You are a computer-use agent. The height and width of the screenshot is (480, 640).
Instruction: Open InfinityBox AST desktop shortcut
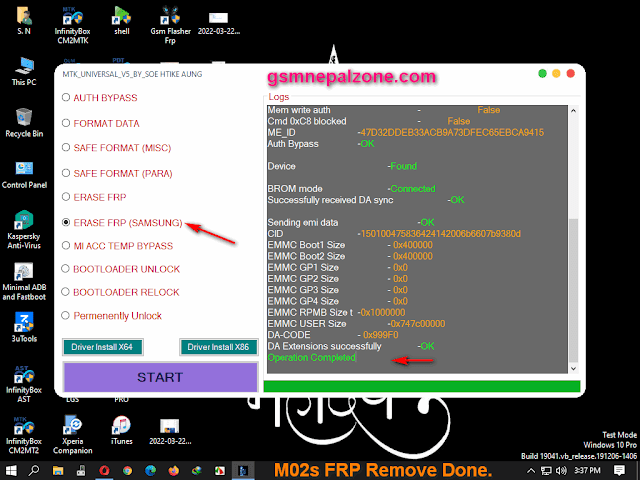(x=24, y=384)
